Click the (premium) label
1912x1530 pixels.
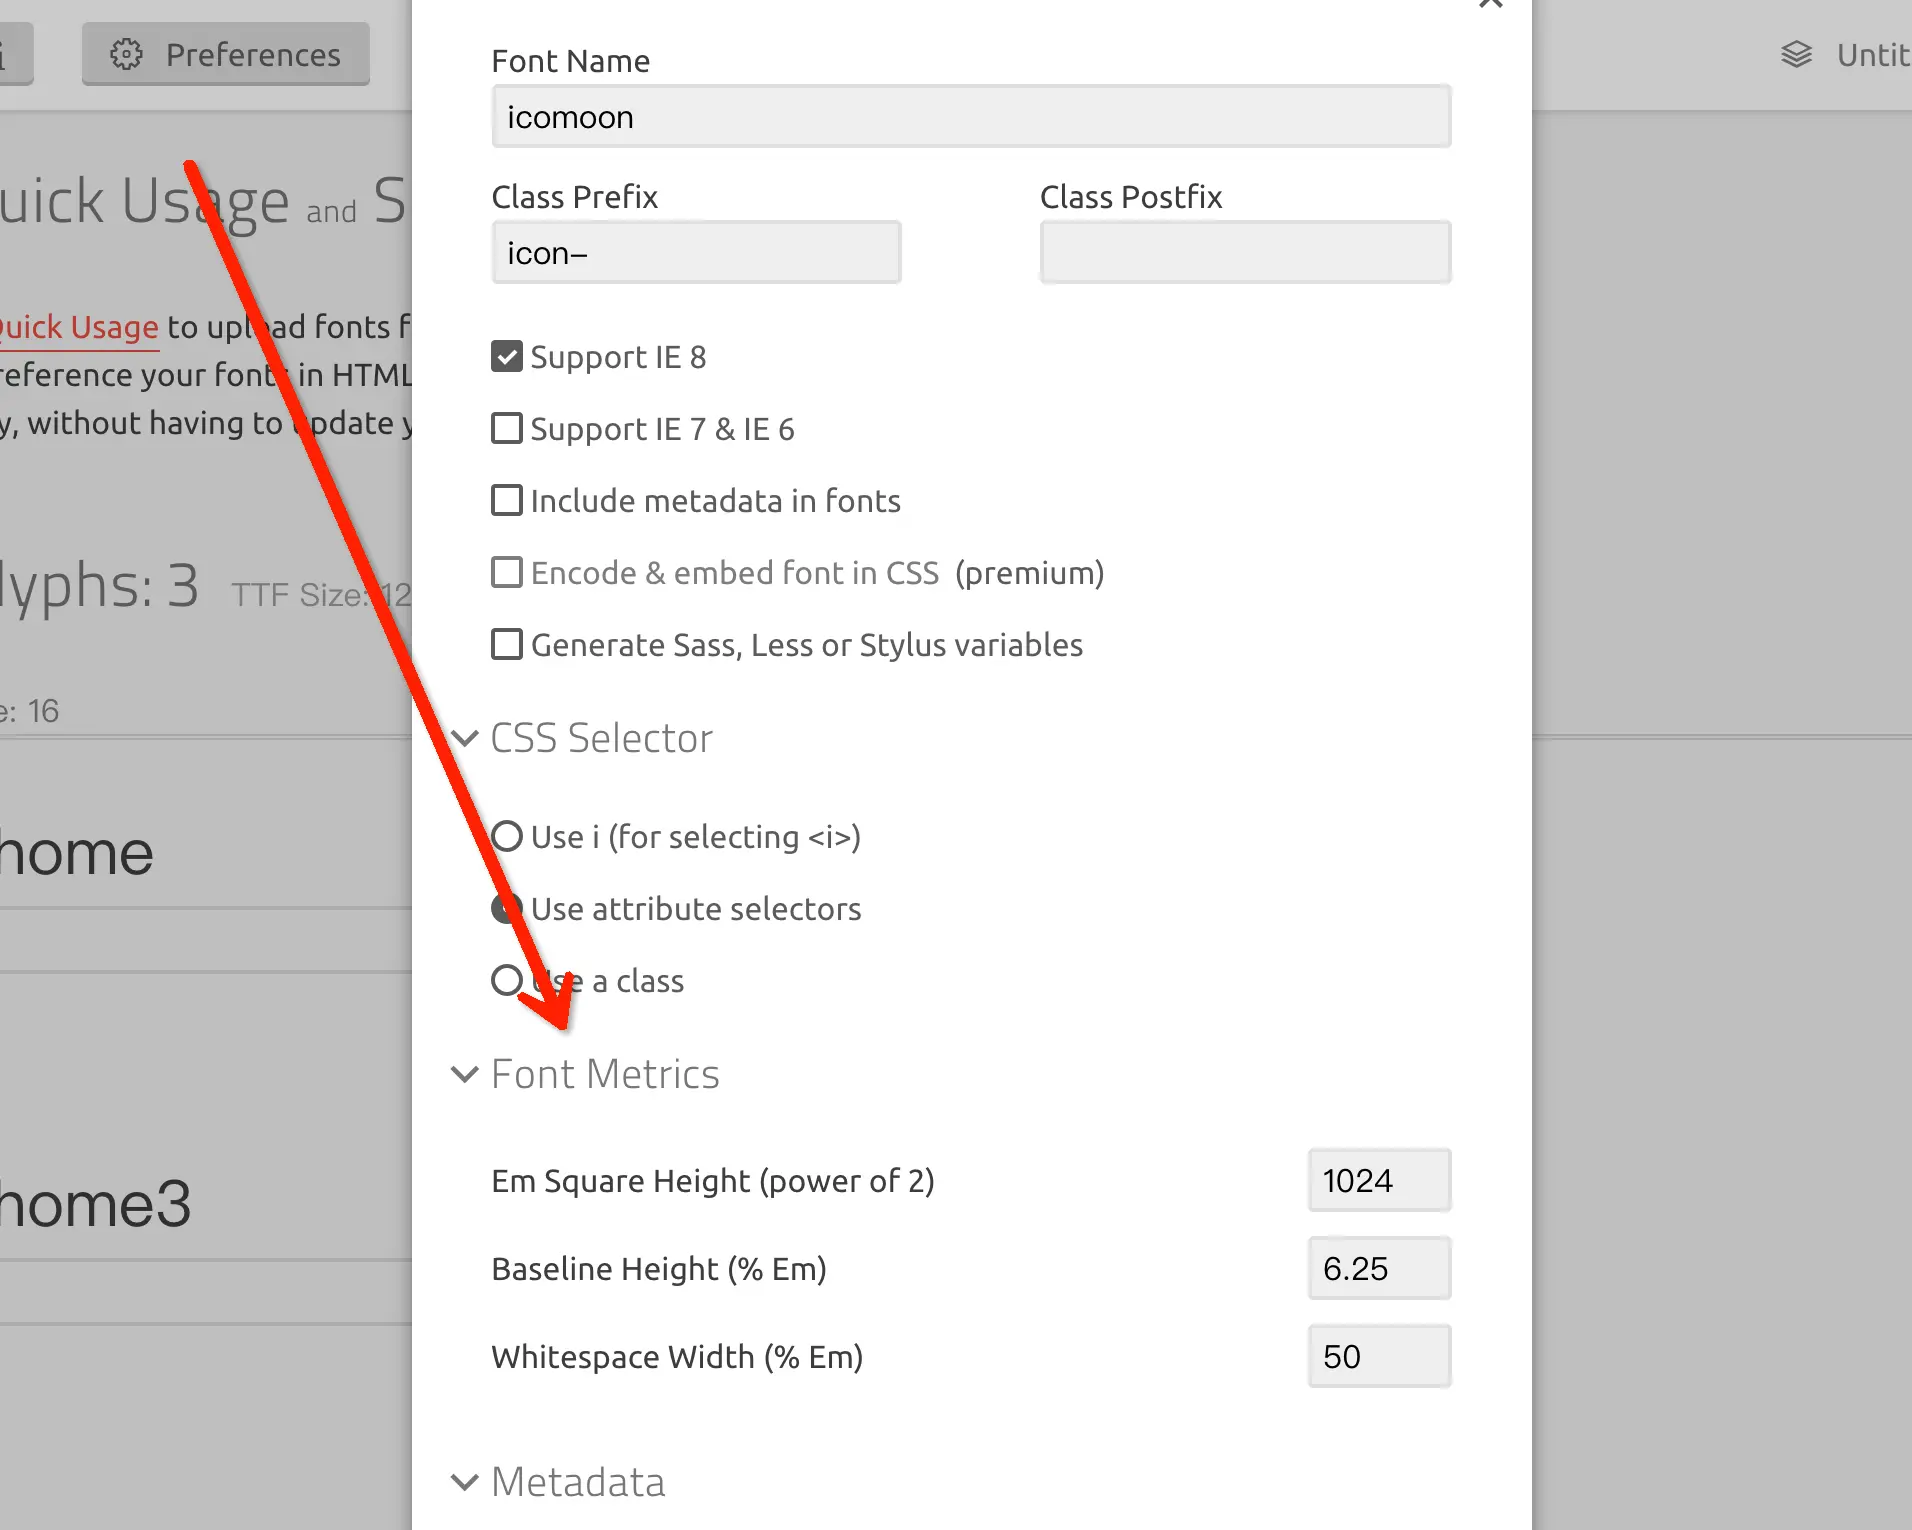click(x=1029, y=573)
